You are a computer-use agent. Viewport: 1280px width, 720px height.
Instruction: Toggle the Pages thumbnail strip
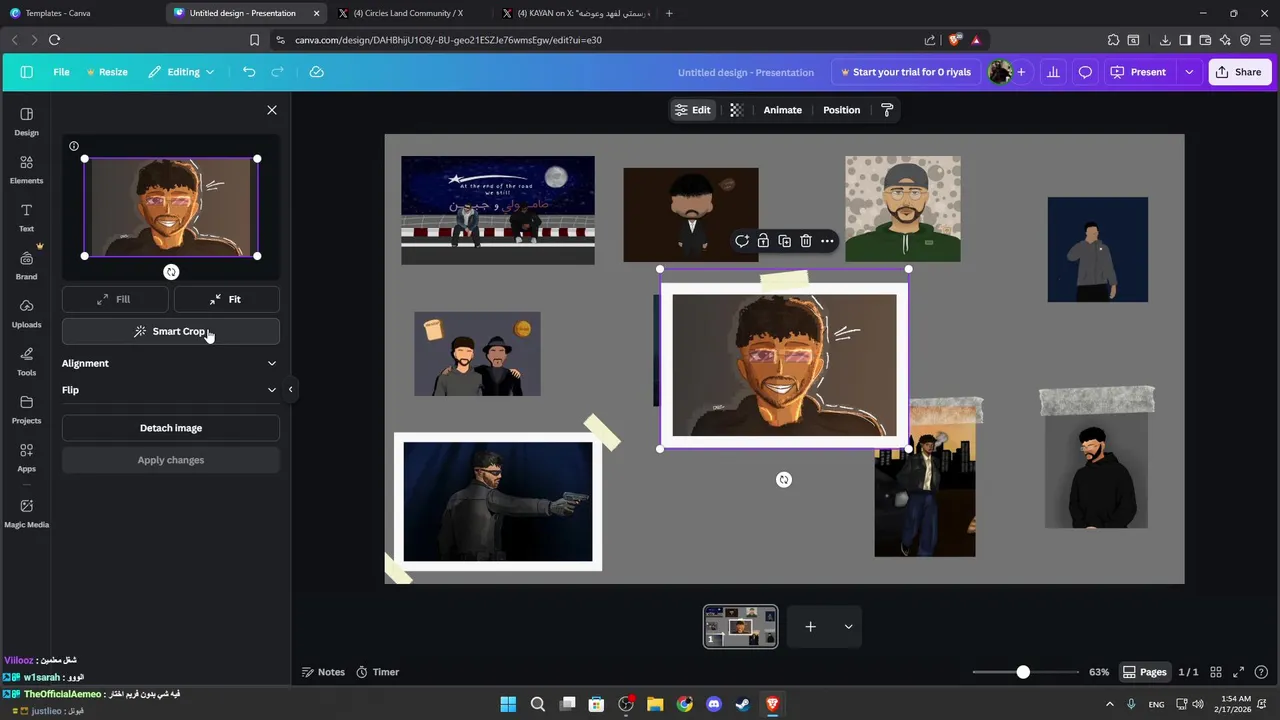coord(1144,672)
